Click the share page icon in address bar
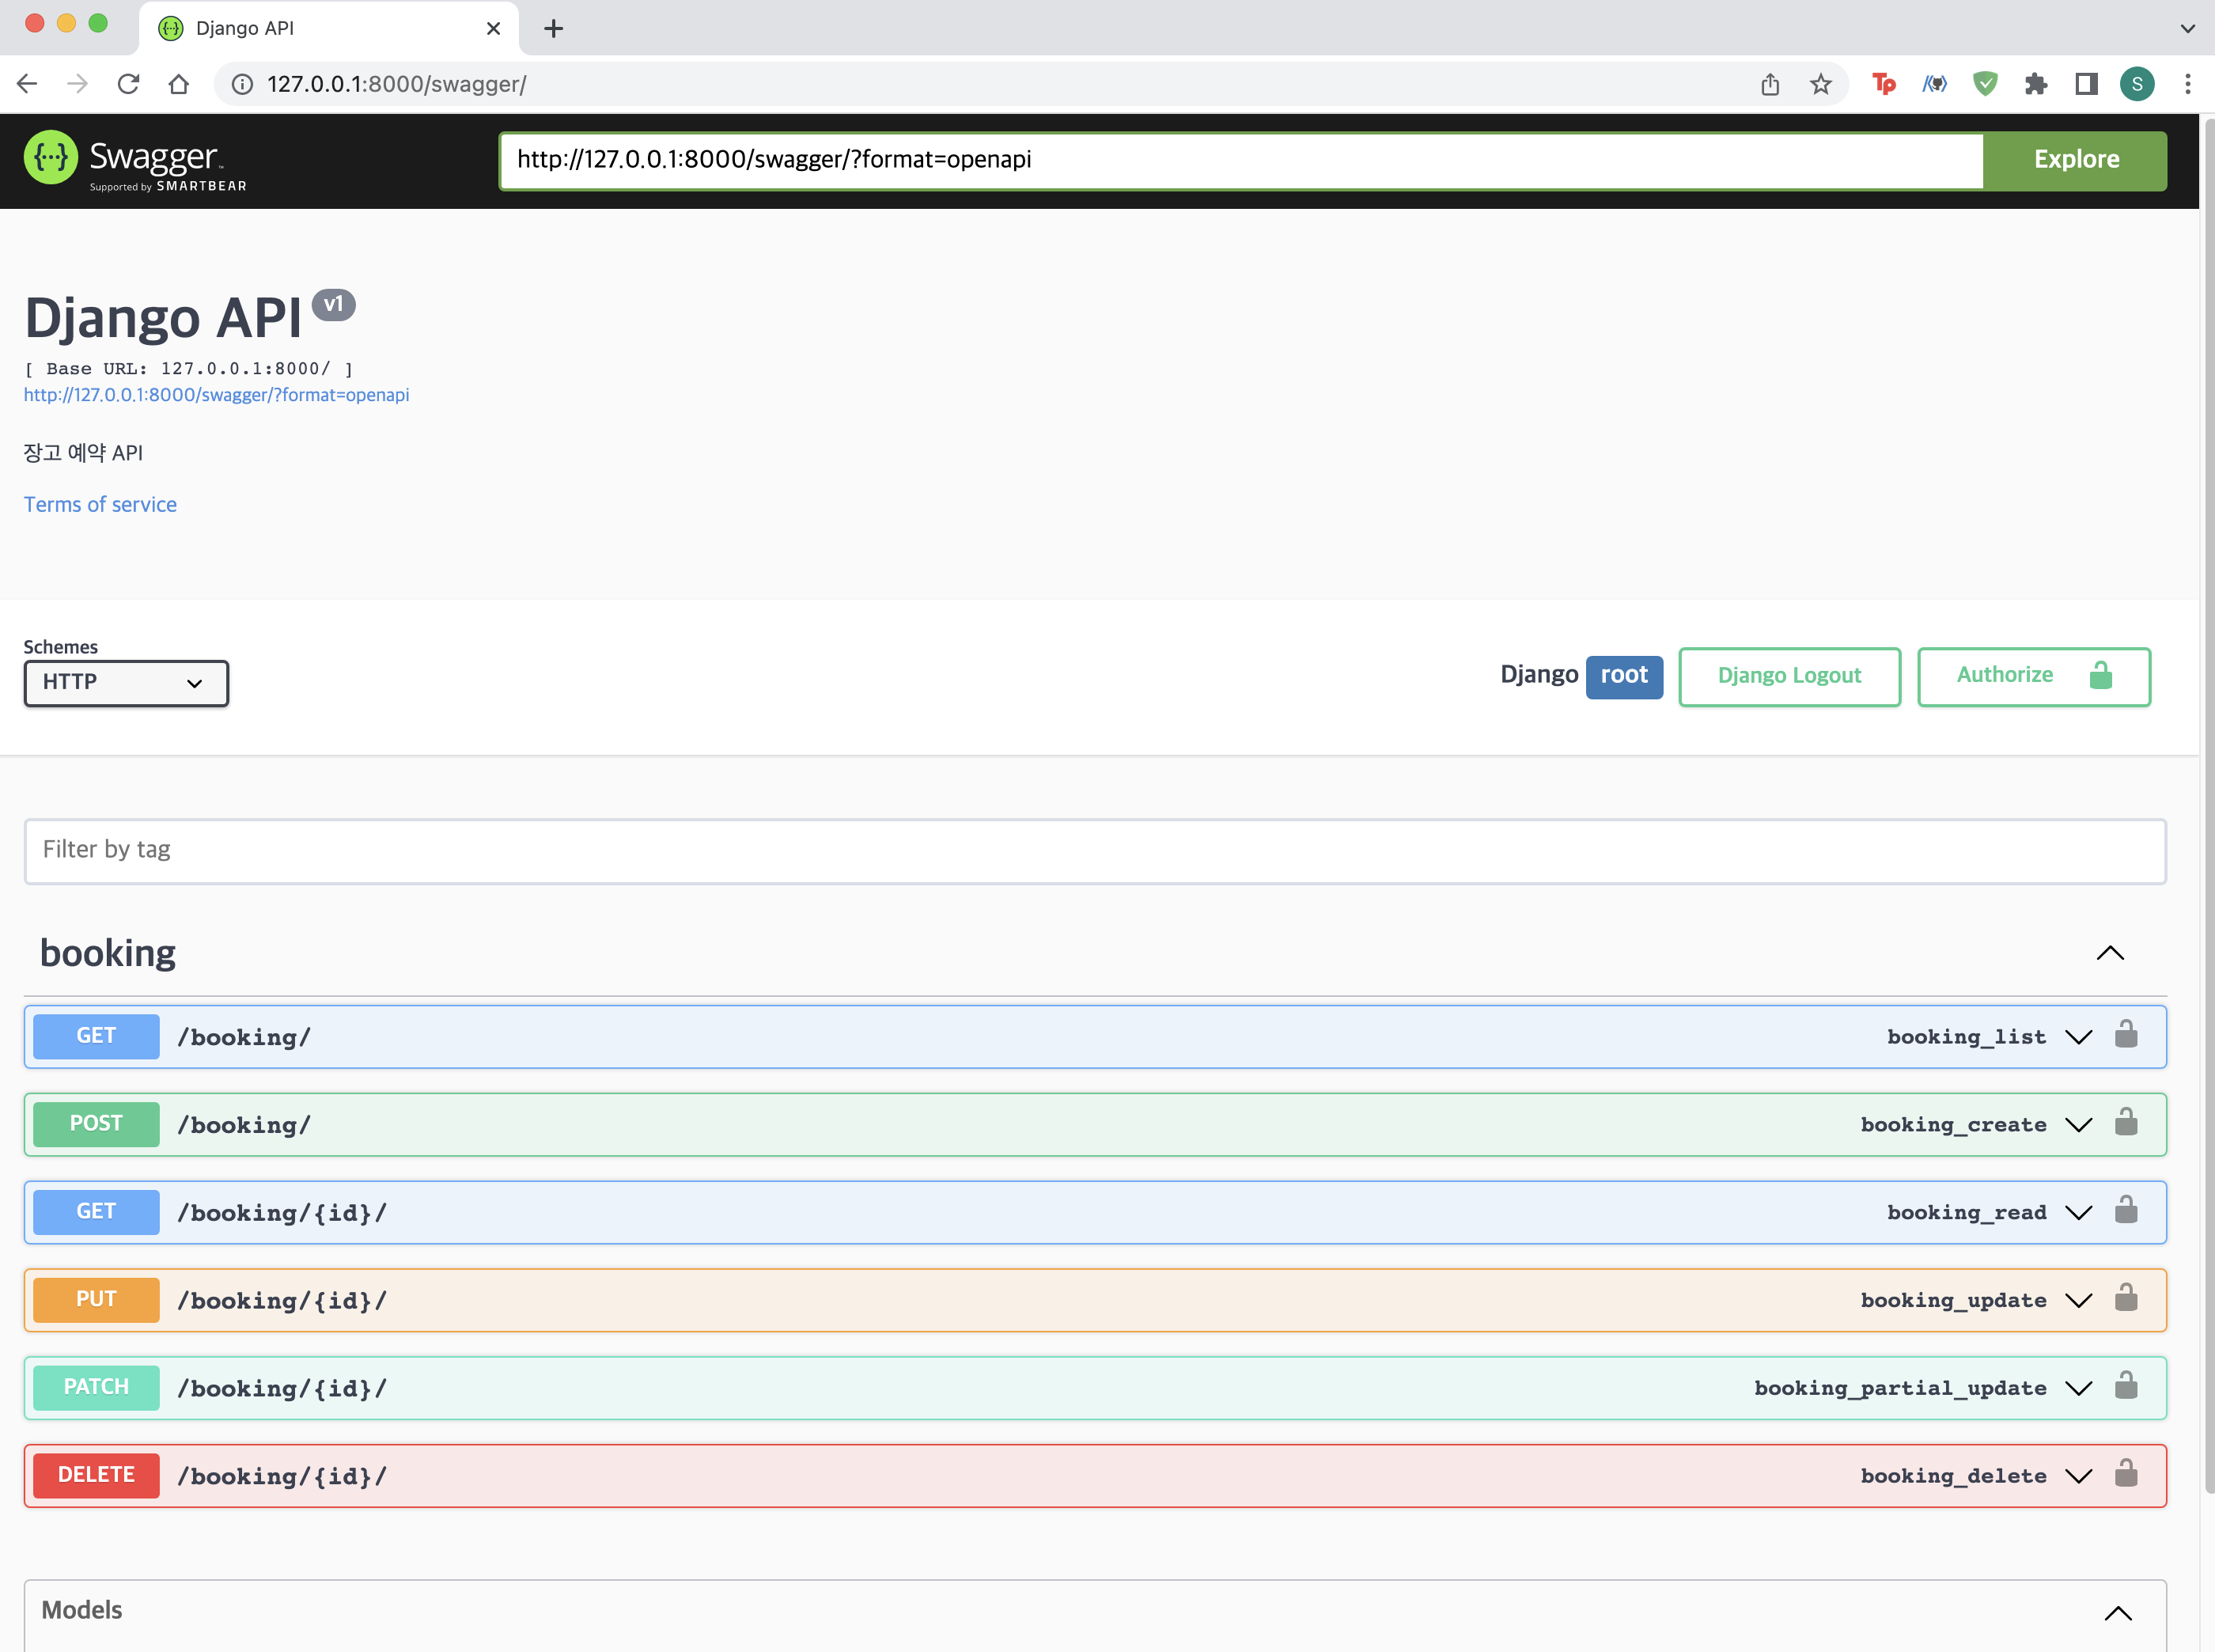2215x1652 pixels. [x=1769, y=84]
